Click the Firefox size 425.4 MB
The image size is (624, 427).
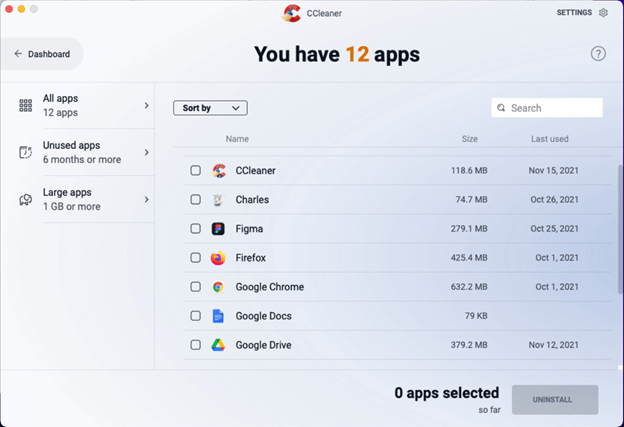coord(469,258)
